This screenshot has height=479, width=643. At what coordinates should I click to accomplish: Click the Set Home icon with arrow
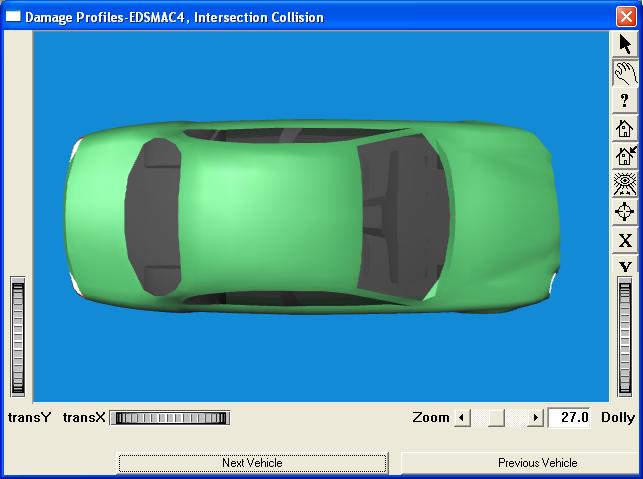(x=625, y=156)
